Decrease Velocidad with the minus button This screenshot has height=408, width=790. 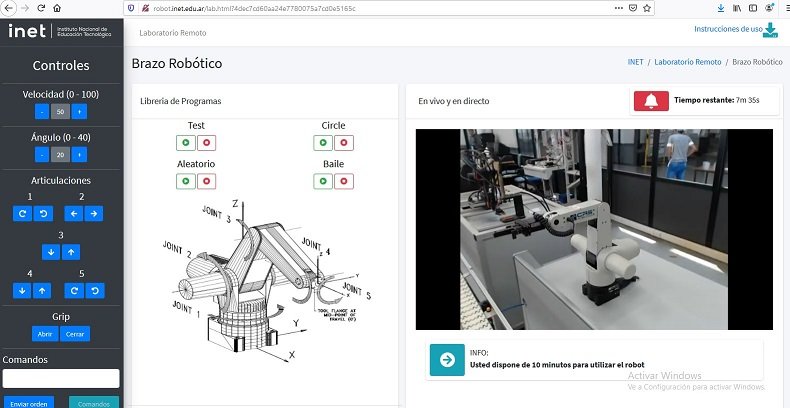42,112
